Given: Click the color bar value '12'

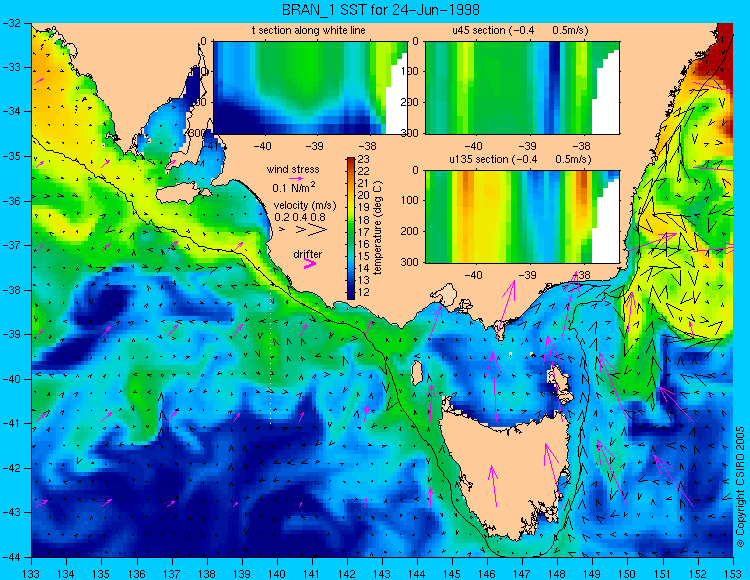Looking at the screenshot, I should point(364,293).
